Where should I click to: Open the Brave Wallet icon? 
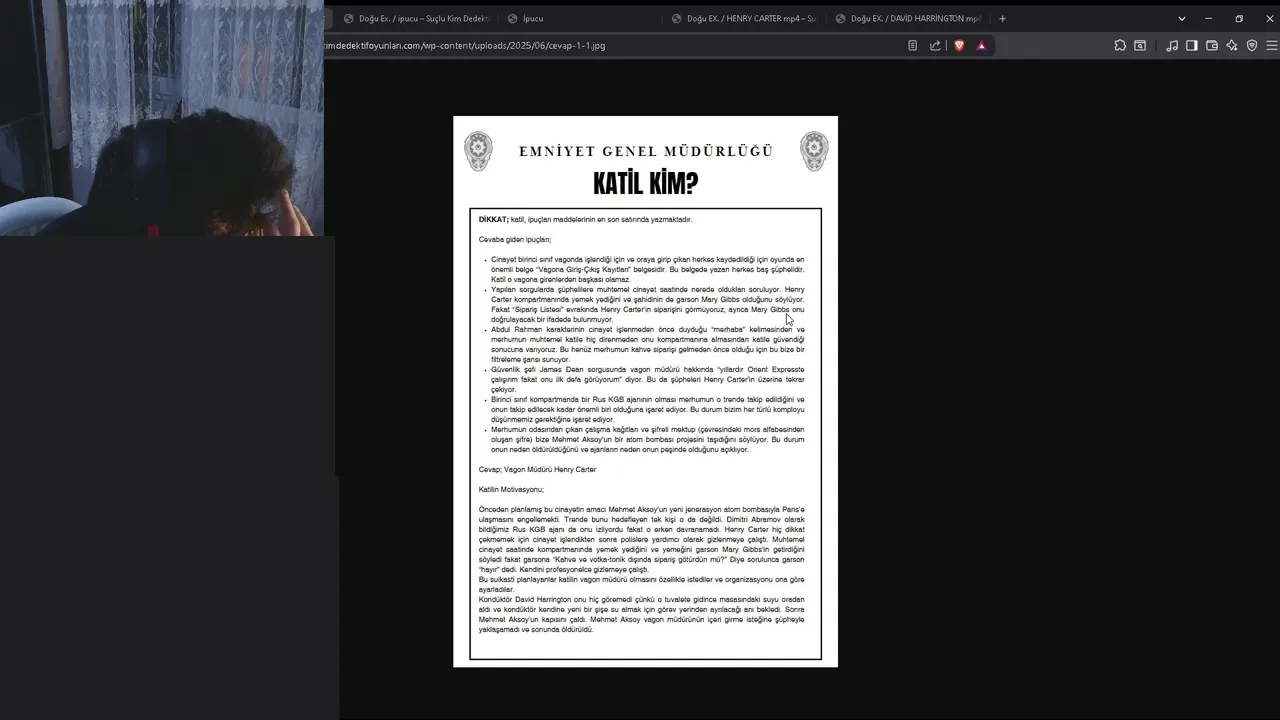pyautogui.click(x=1212, y=45)
